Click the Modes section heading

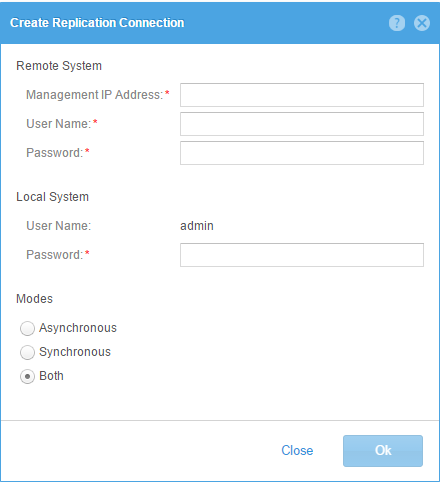pyautogui.click(x=35, y=299)
